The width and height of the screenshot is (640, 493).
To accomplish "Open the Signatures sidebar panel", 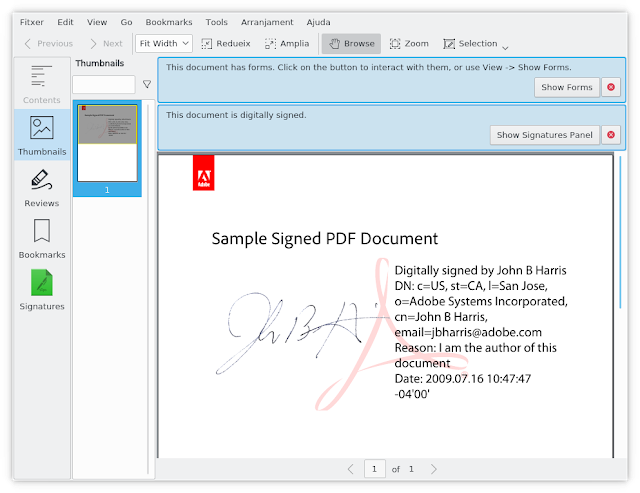I will point(42,290).
